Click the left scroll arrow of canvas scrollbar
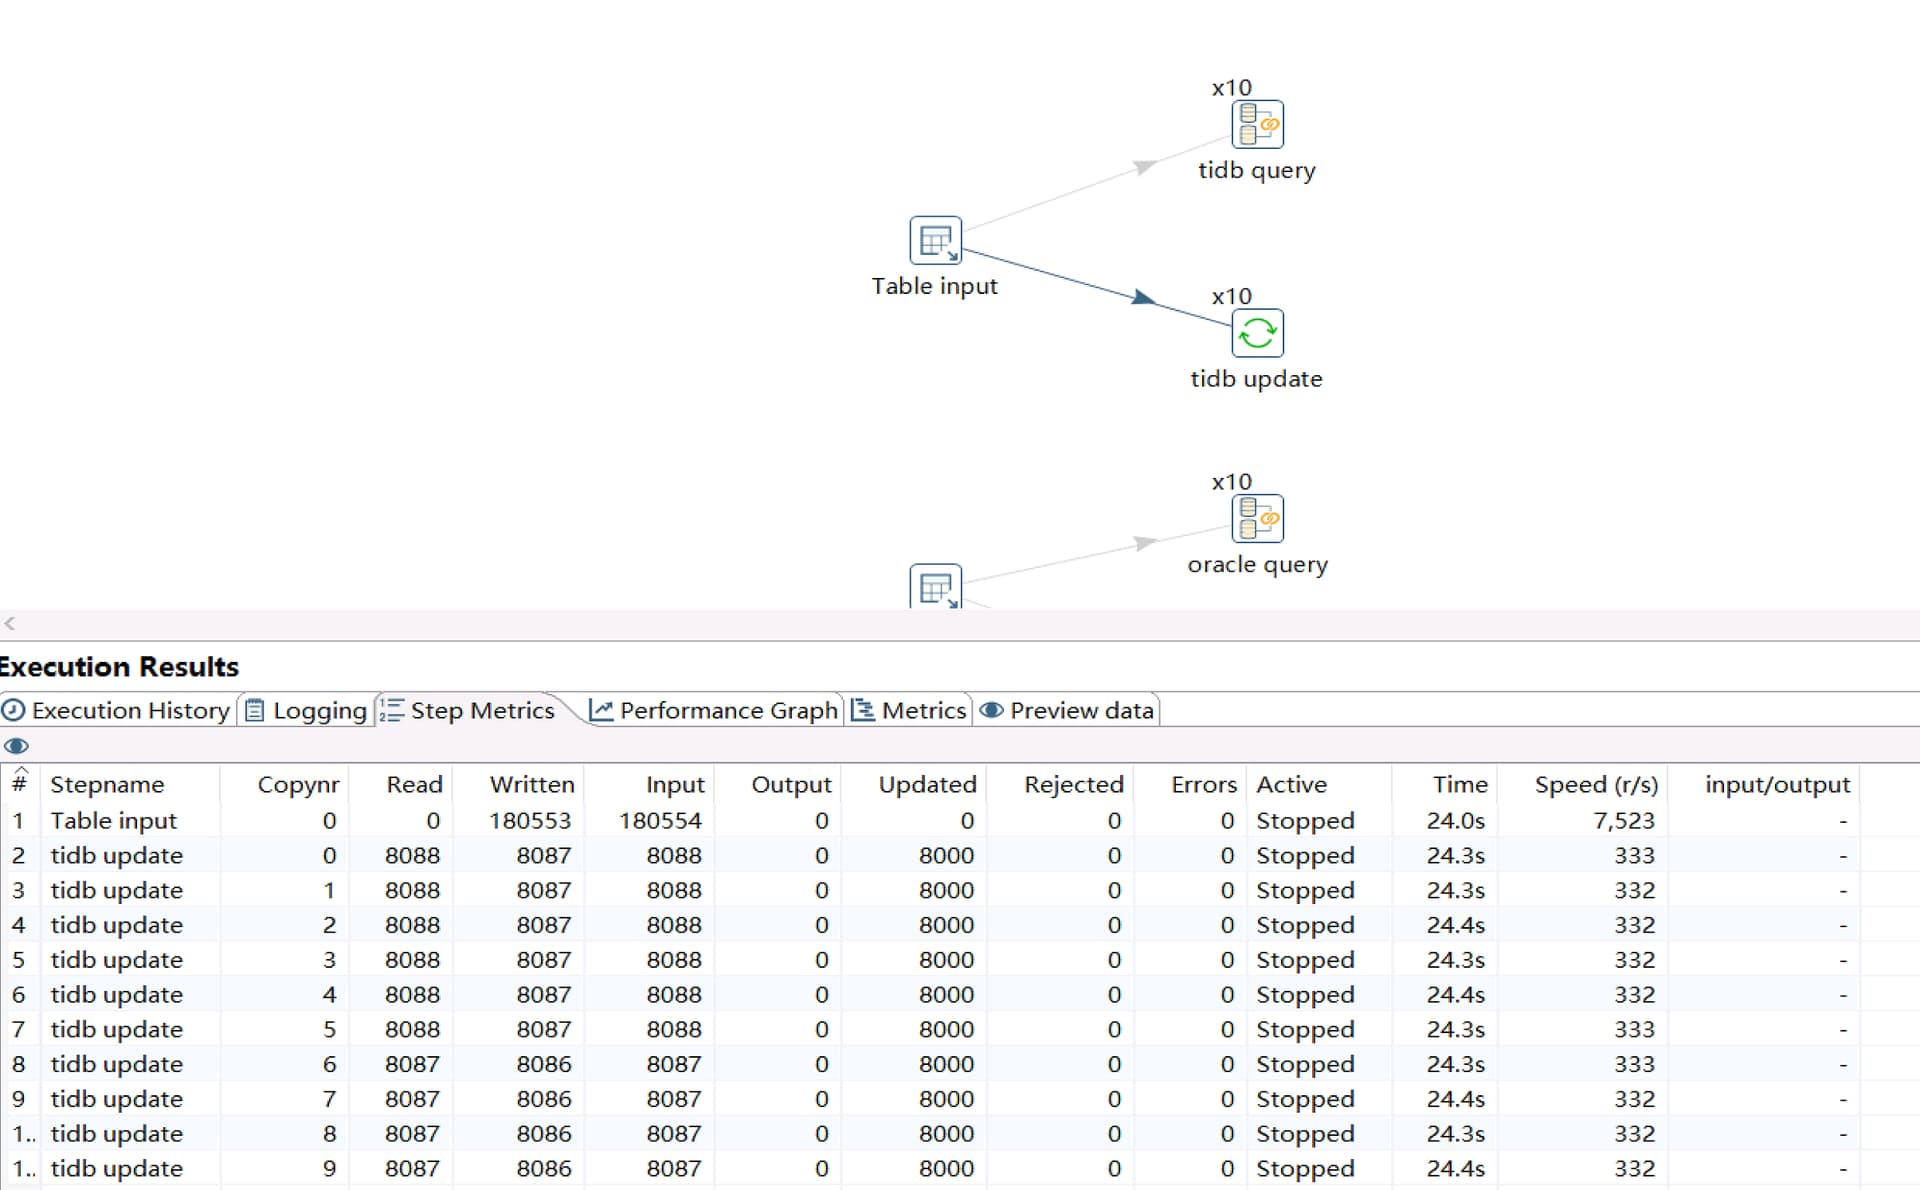Viewport: 1920px width, 1190px height. (10, 624)
